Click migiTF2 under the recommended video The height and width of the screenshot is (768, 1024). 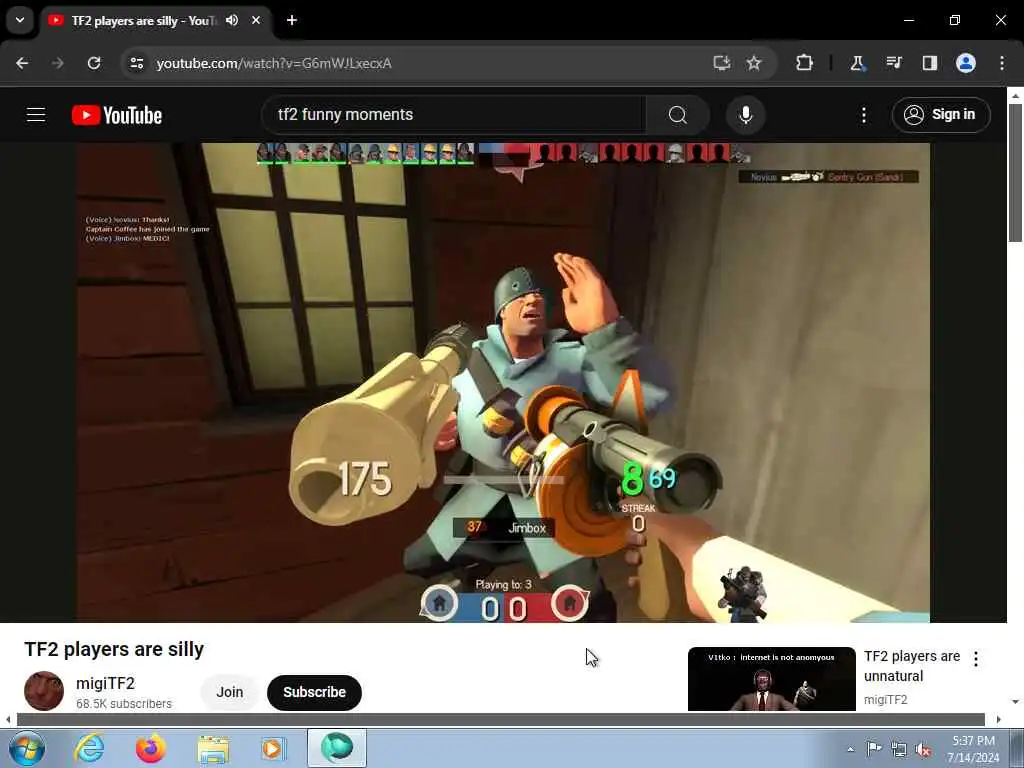click(886, 699)
